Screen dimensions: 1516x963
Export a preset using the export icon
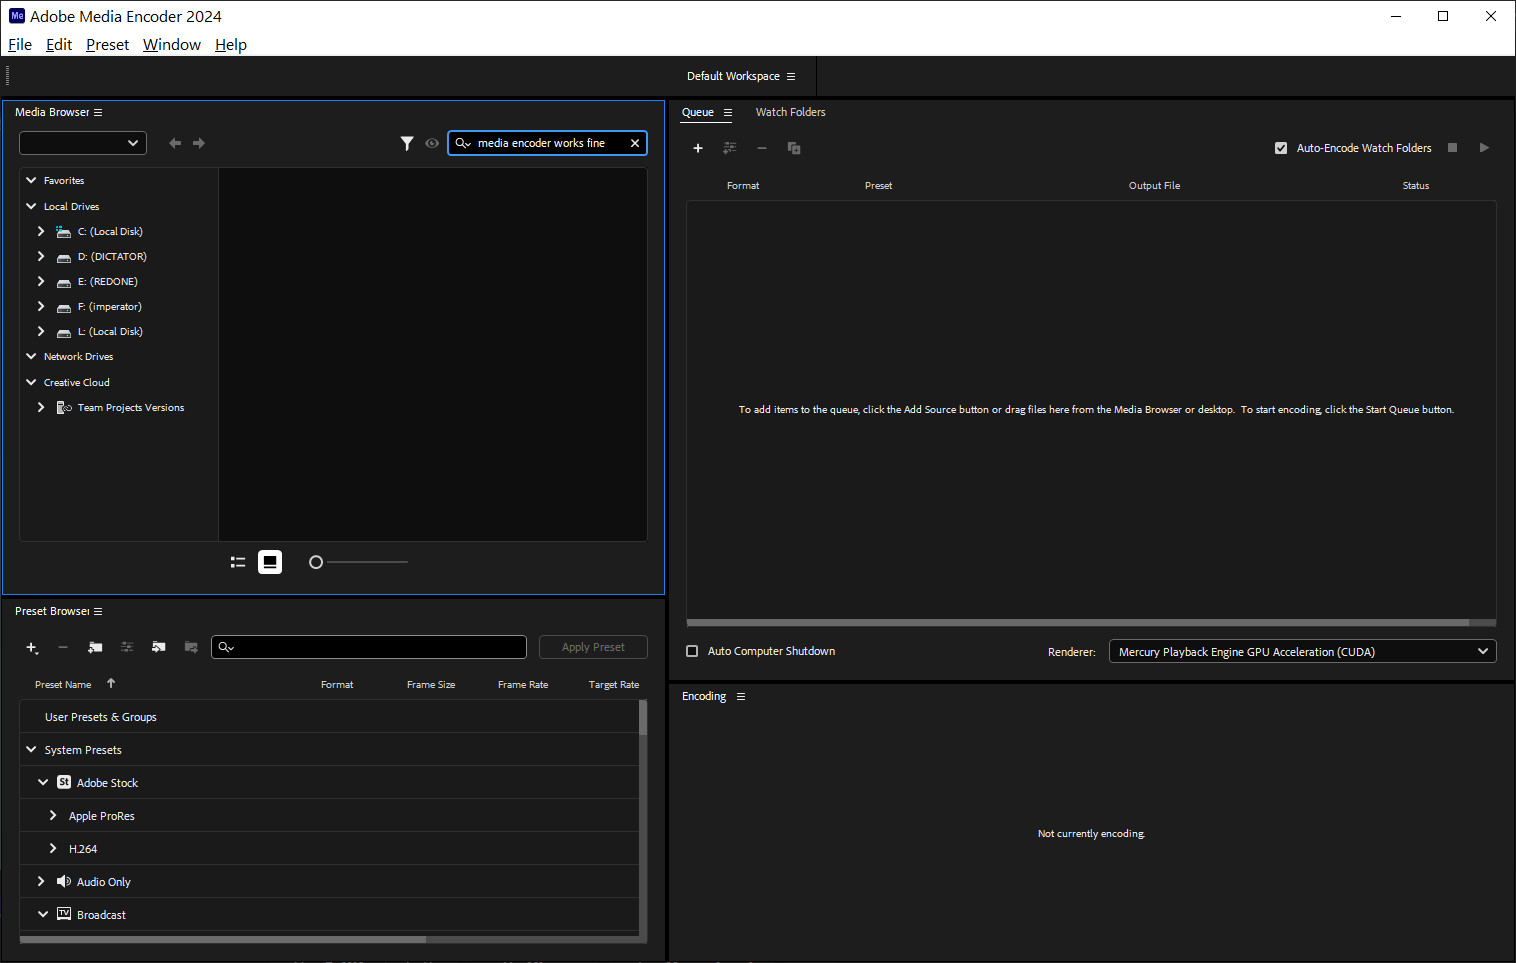click(x=190, y=647)
